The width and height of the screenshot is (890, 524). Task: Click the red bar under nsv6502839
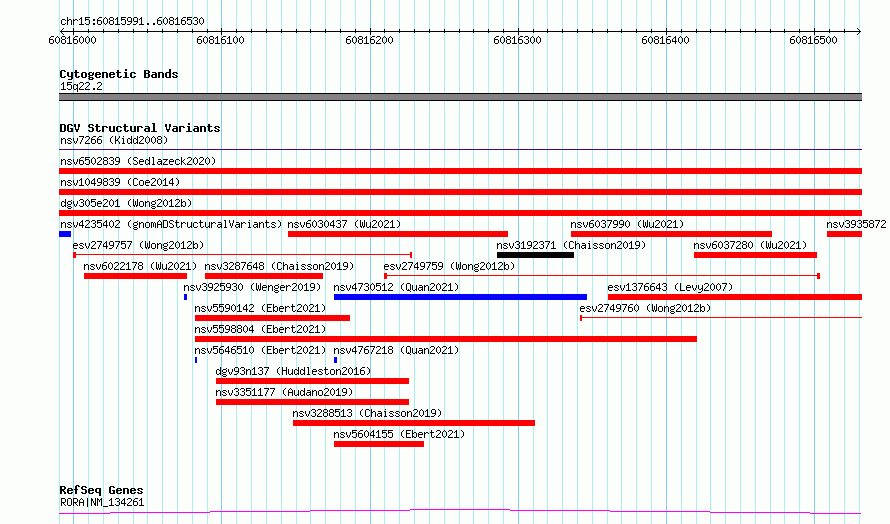coord(460,171)
